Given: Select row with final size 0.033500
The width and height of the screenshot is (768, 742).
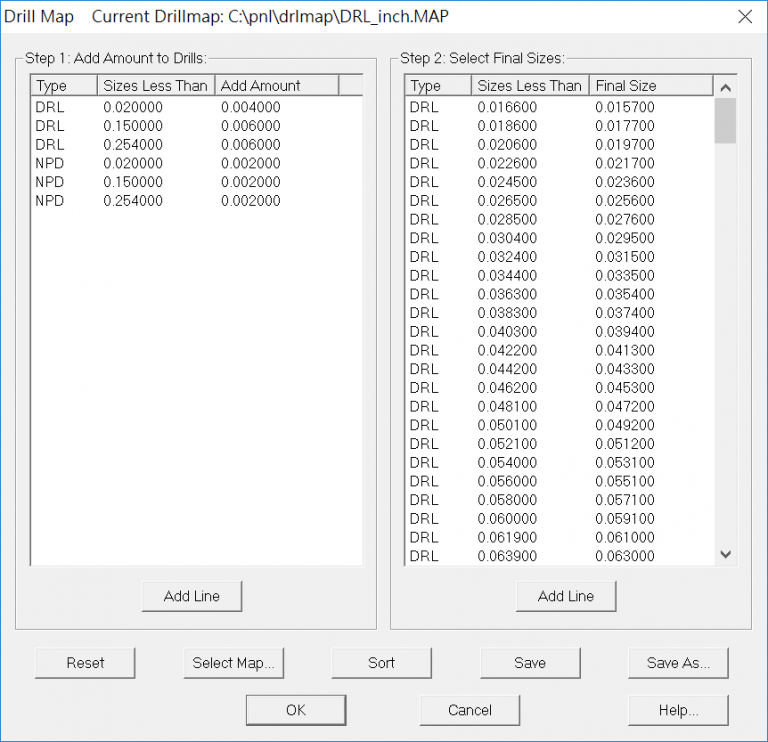Looking at the screenshot, I should point(559,275).
